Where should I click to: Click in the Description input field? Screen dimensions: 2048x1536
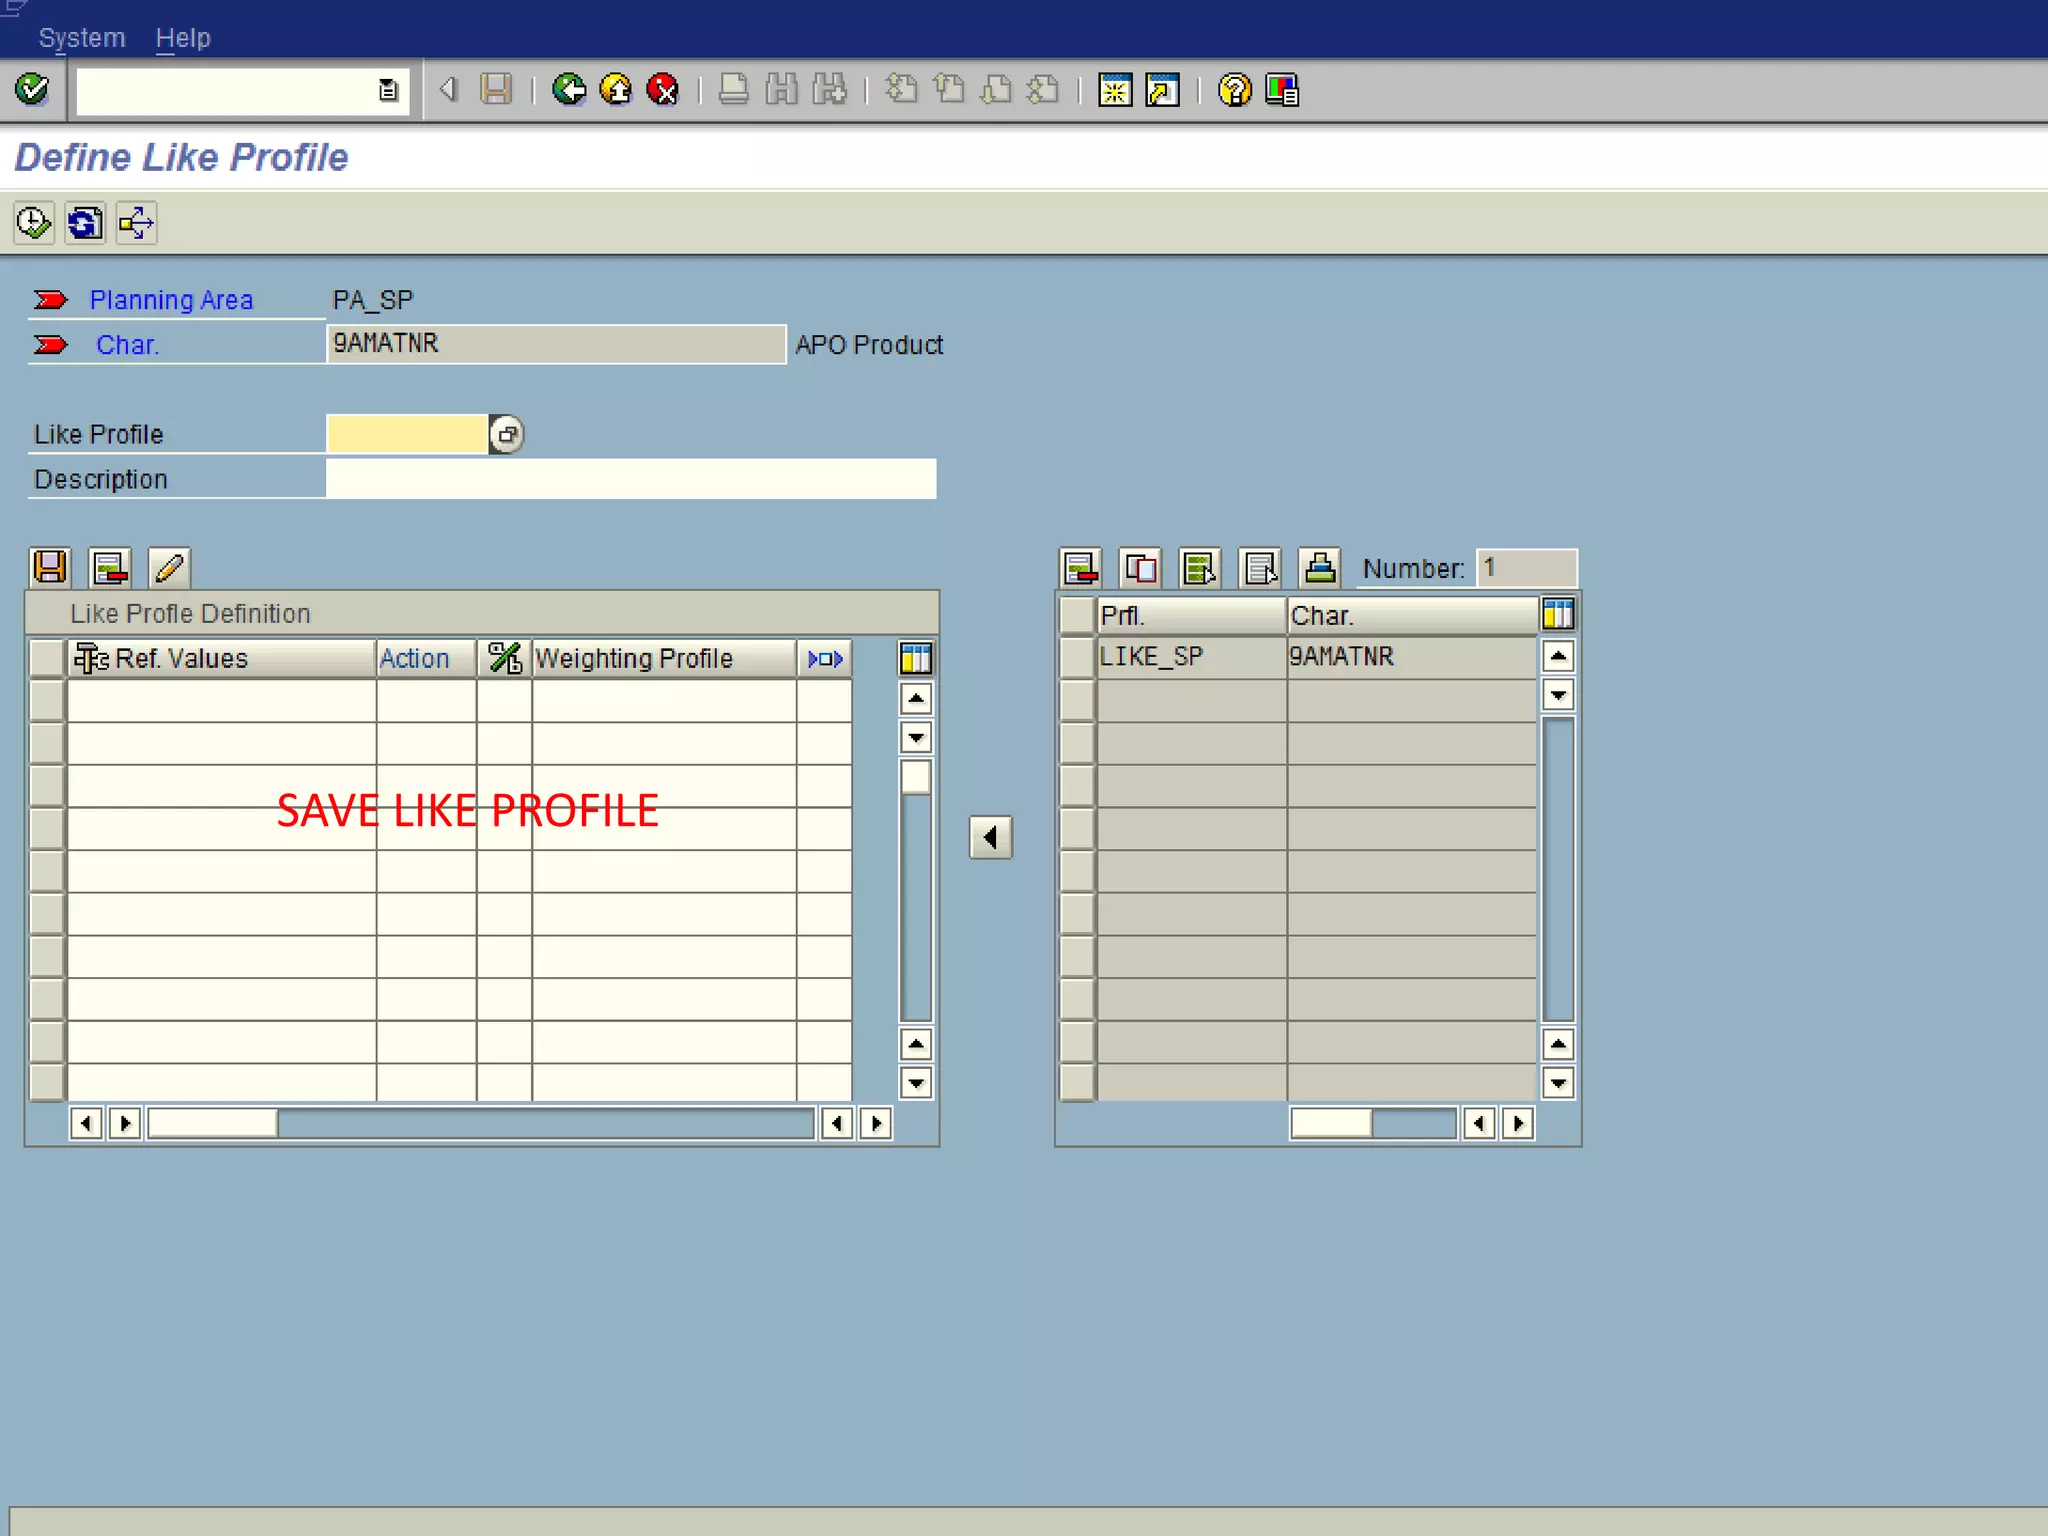coord(631,479)
